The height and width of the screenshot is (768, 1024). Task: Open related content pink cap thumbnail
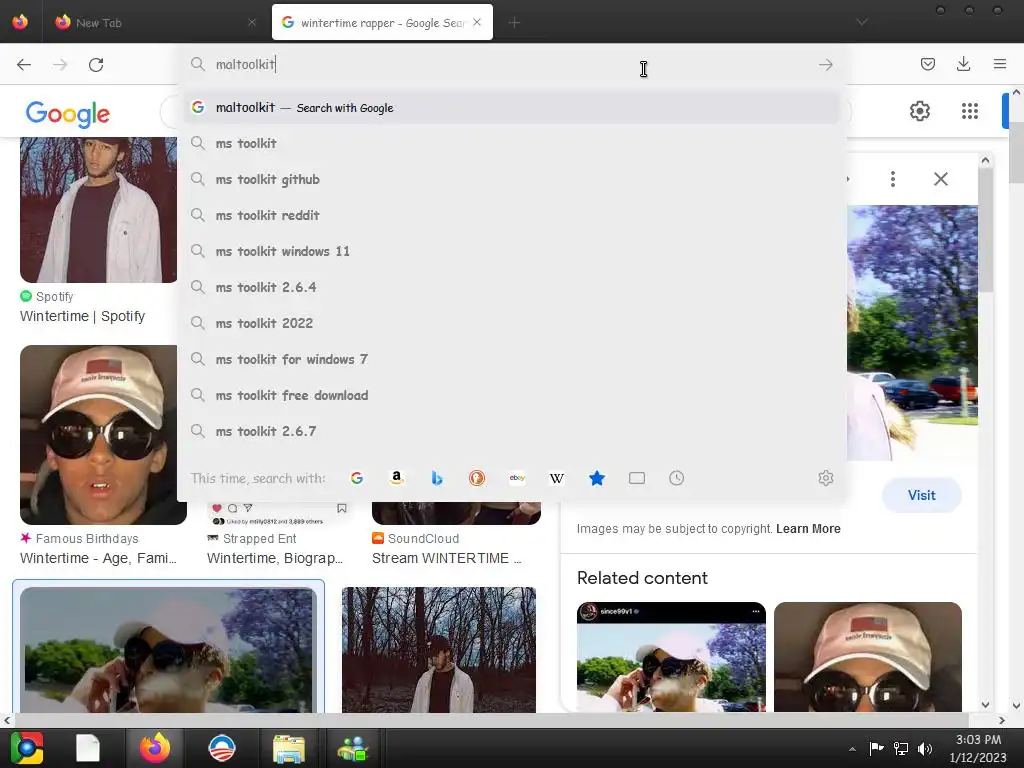click(x=867, y=656)
